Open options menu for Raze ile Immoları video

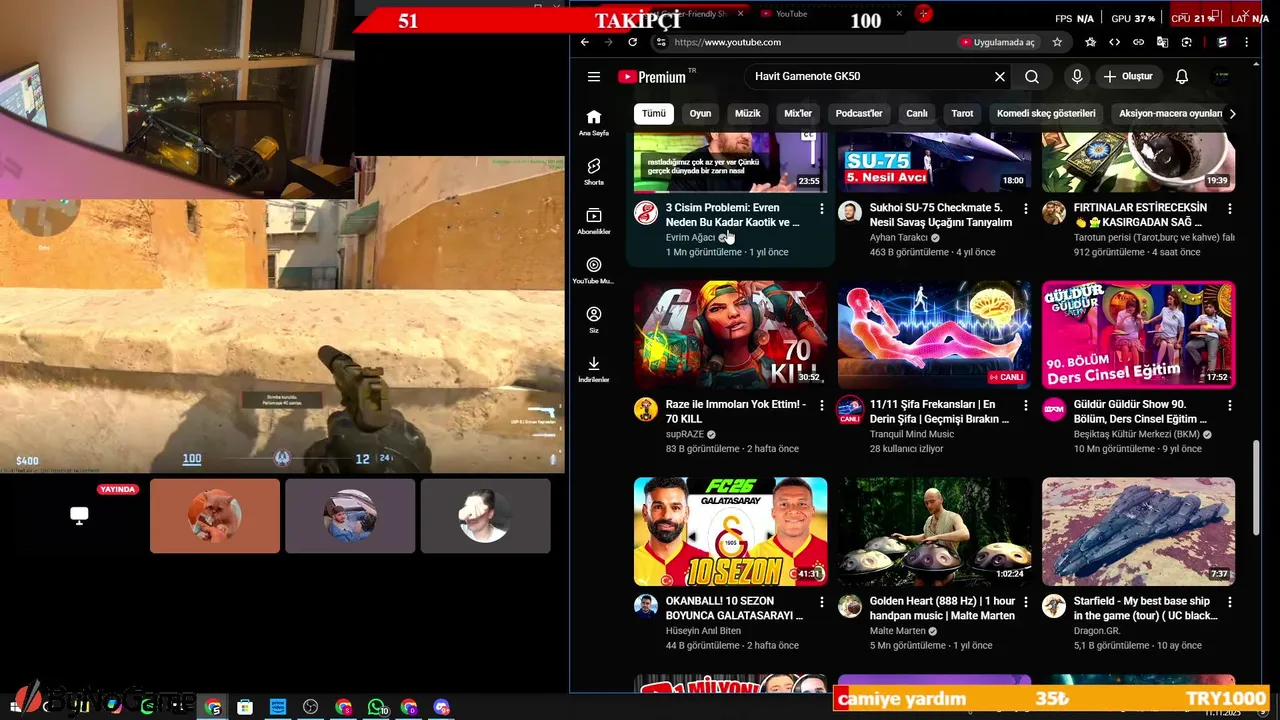coord(822,406)
